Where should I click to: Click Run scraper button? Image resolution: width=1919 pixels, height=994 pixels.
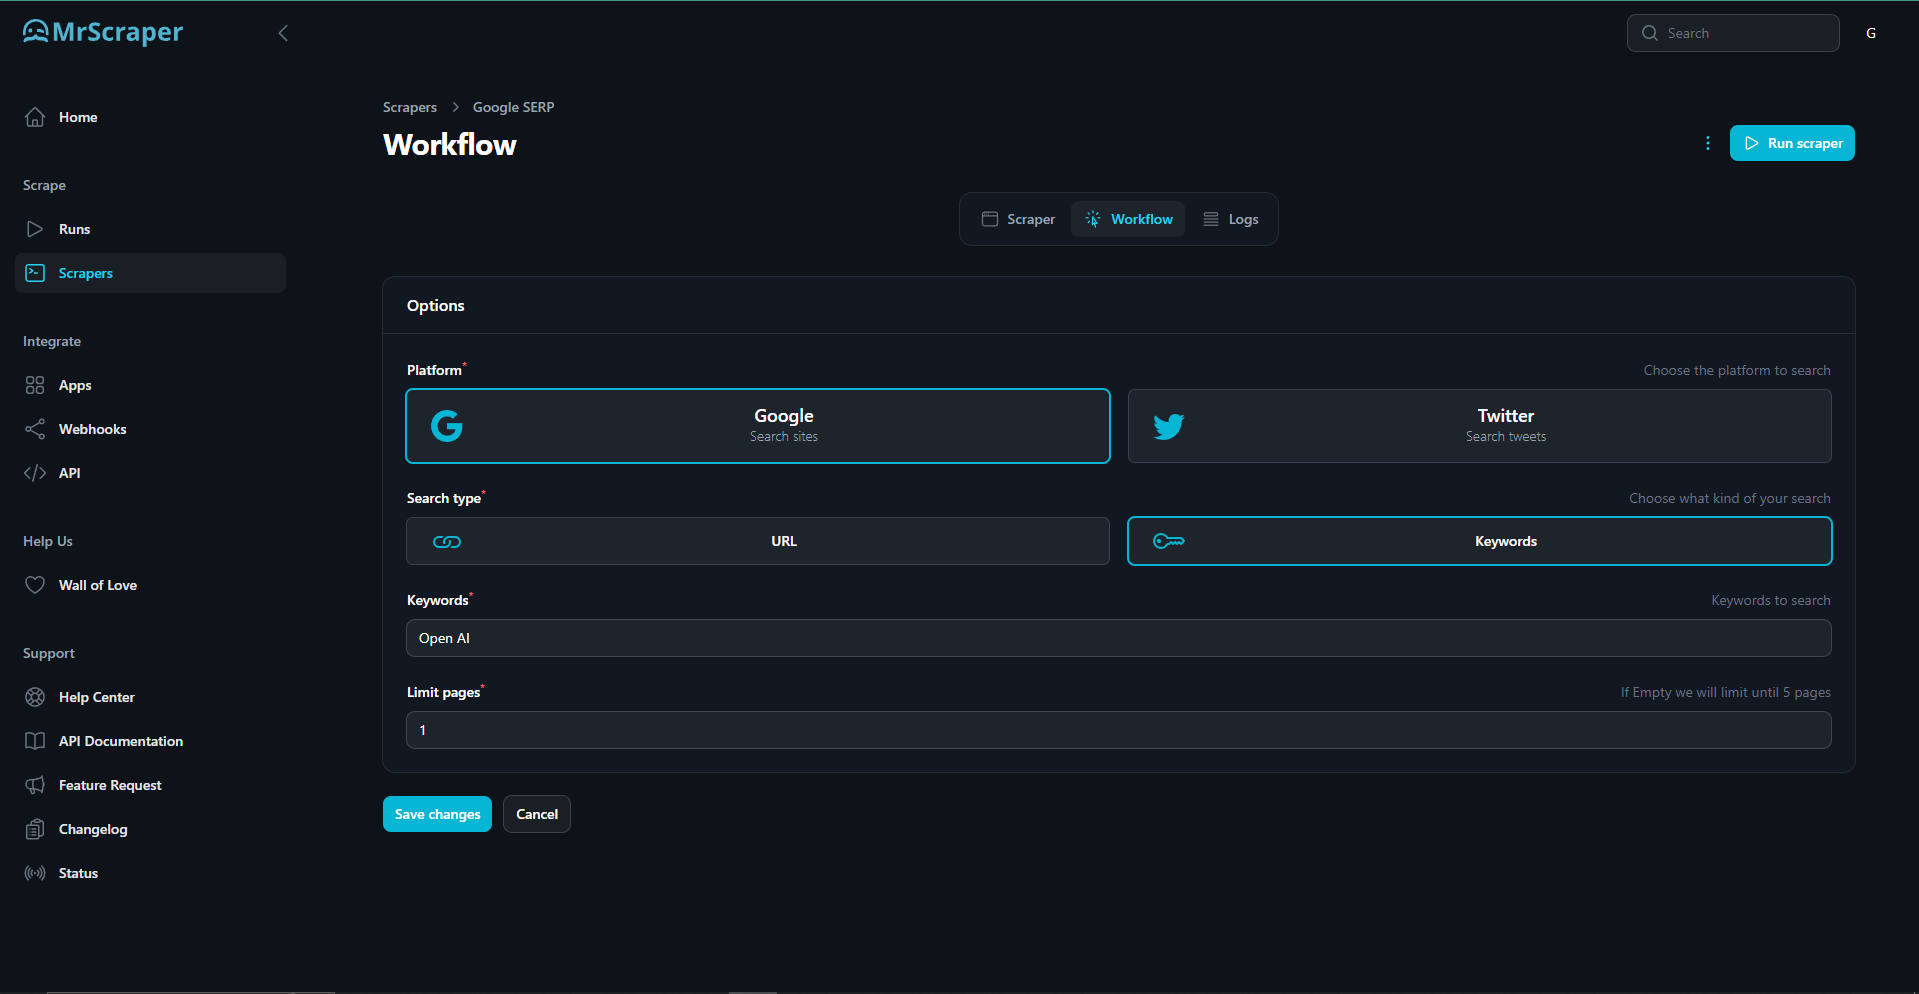[1792, 143]
